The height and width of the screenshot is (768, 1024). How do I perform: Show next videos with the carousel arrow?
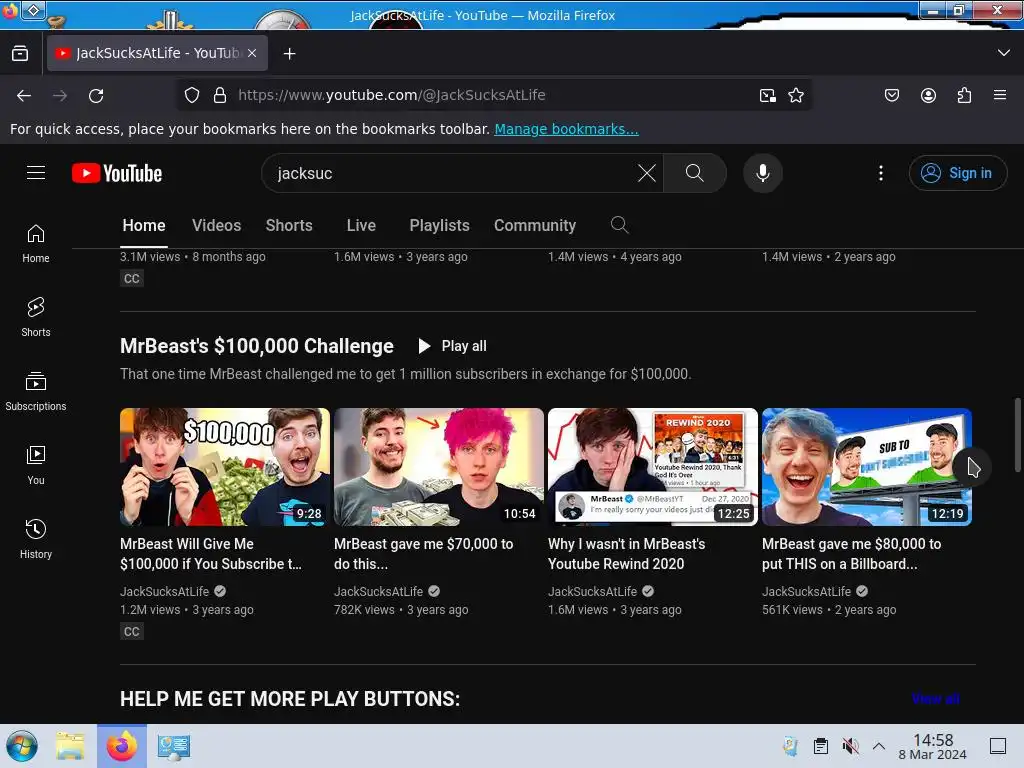pos(972,467)
